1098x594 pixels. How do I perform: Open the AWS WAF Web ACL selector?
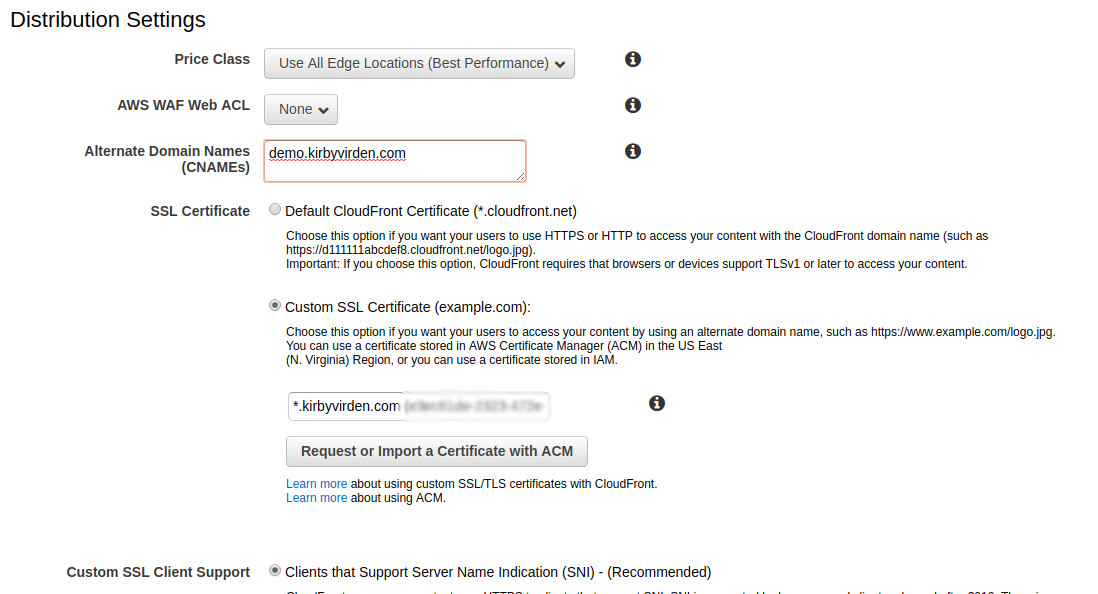click(x=300, y=109)
